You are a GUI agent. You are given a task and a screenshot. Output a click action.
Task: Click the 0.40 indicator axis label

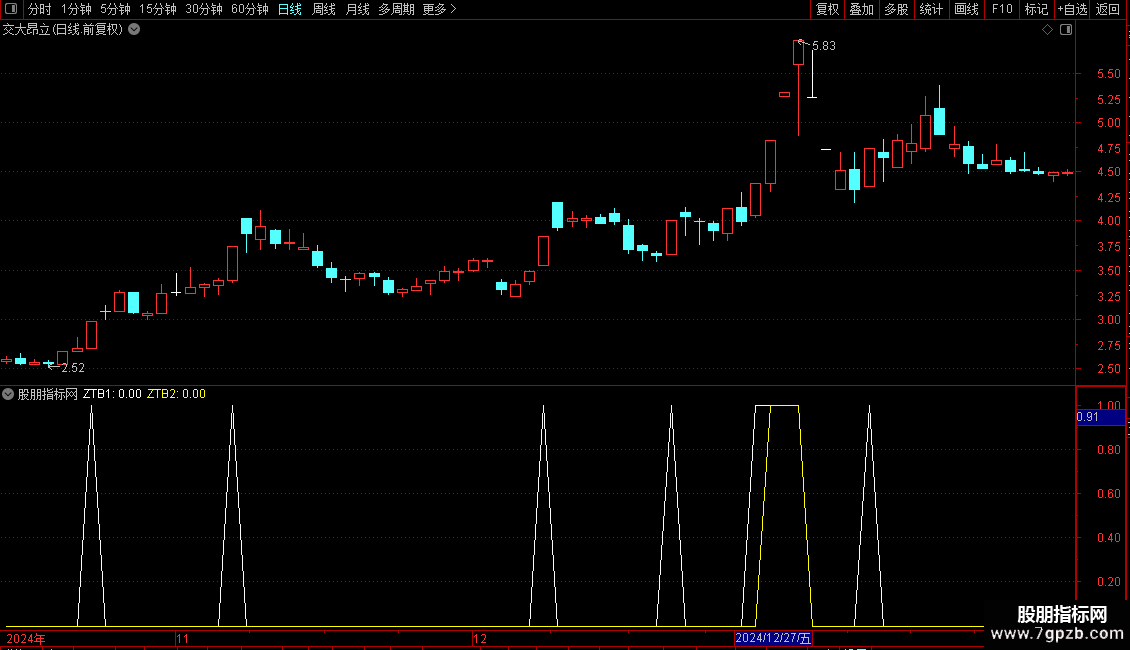point(1108,538)
